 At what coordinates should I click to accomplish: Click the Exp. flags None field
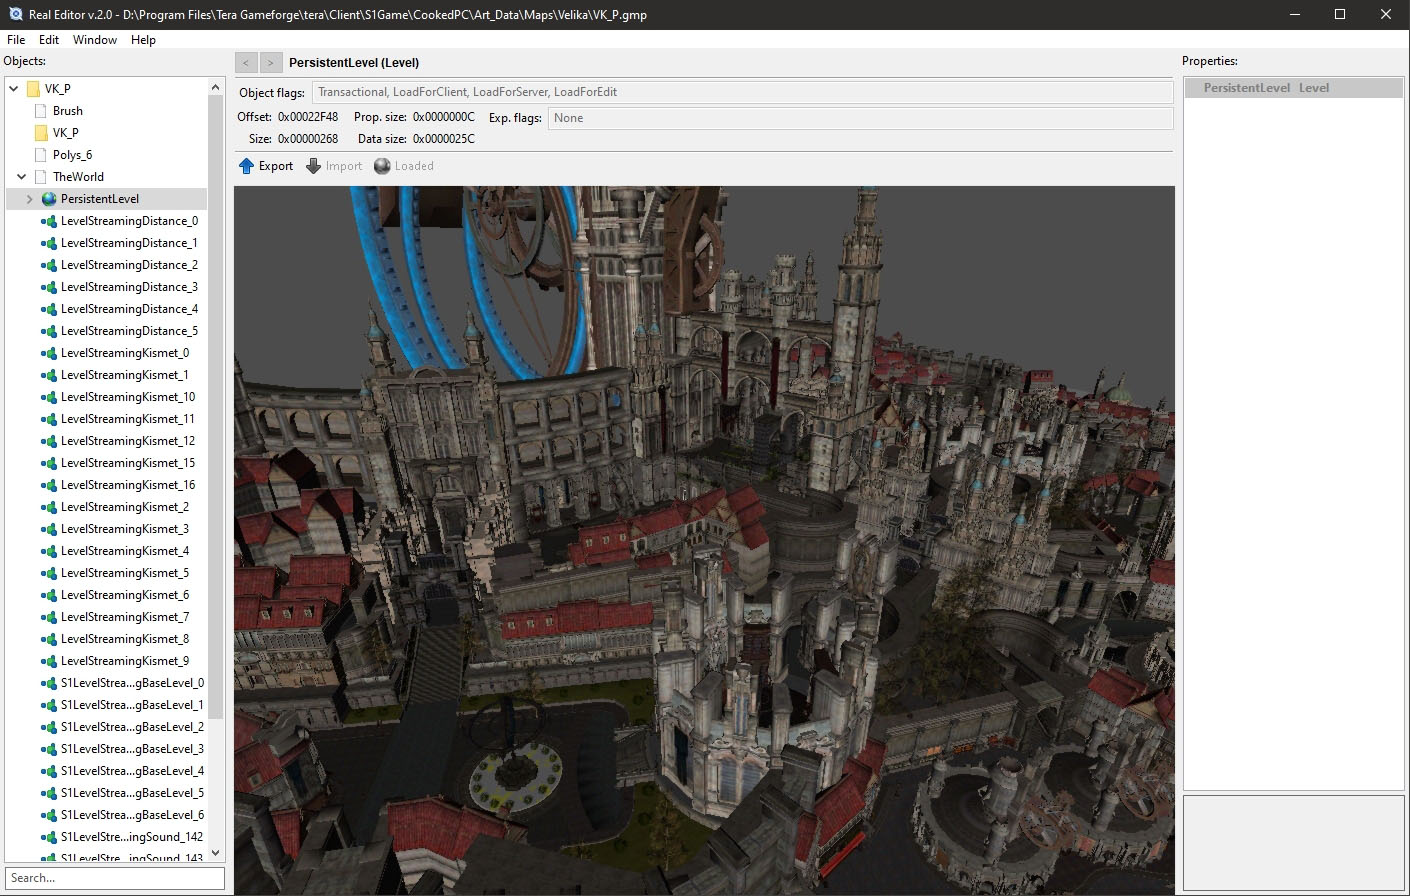(x=860, y=118)
